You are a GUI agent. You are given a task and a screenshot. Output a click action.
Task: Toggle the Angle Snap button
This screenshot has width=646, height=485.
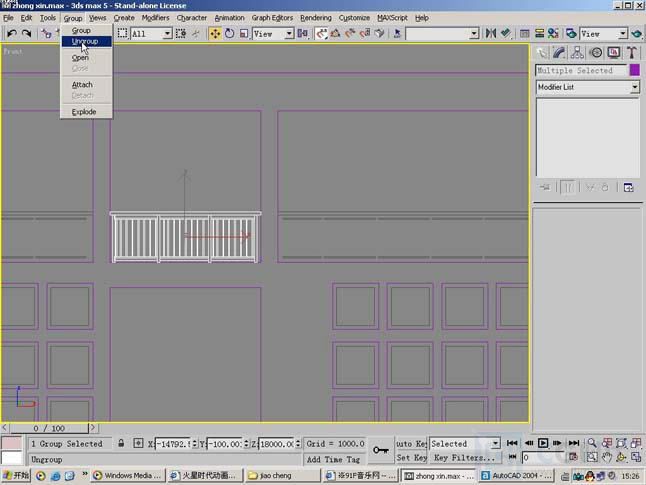click(x=336, y=33)
